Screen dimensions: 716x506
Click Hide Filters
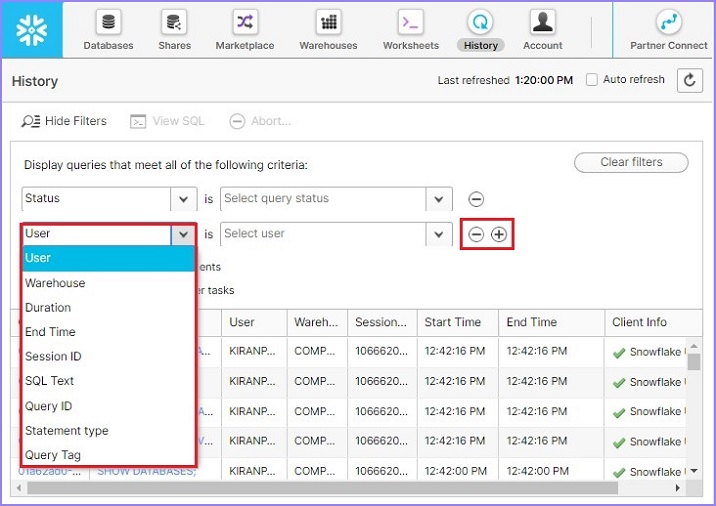(64, 121)
